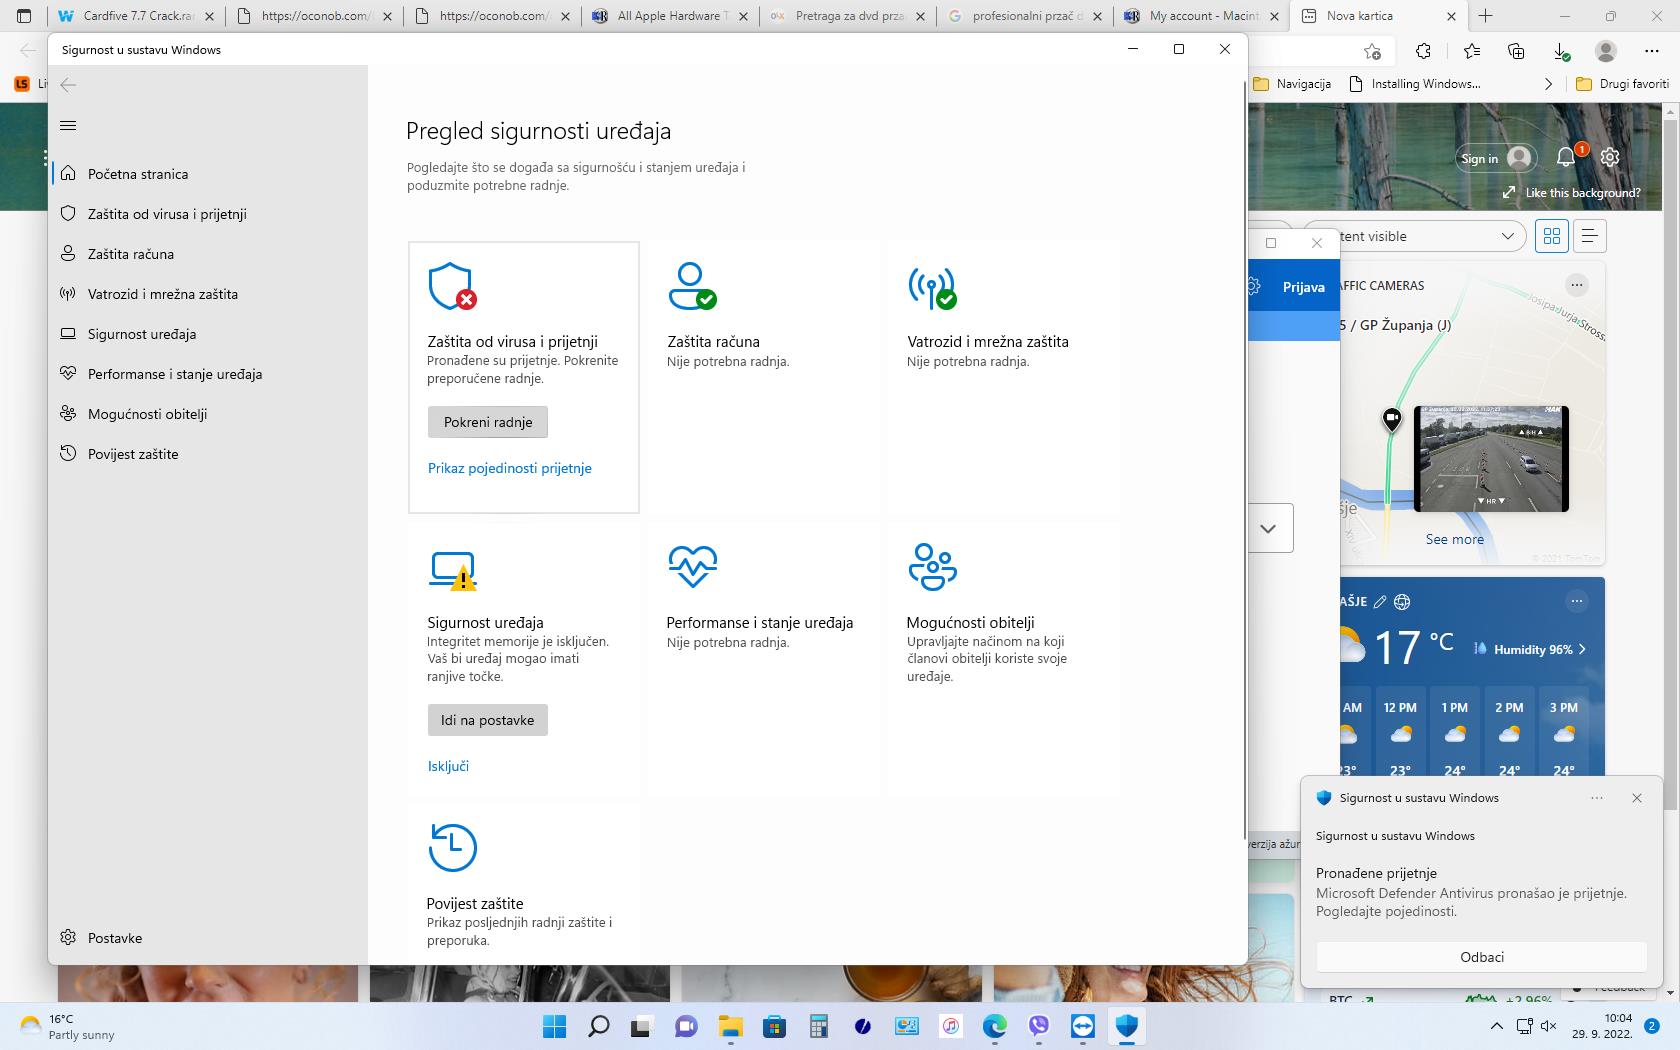Open the account protection tile icon
Viewport: 1680px width, 1050px height.
point(691,286)
